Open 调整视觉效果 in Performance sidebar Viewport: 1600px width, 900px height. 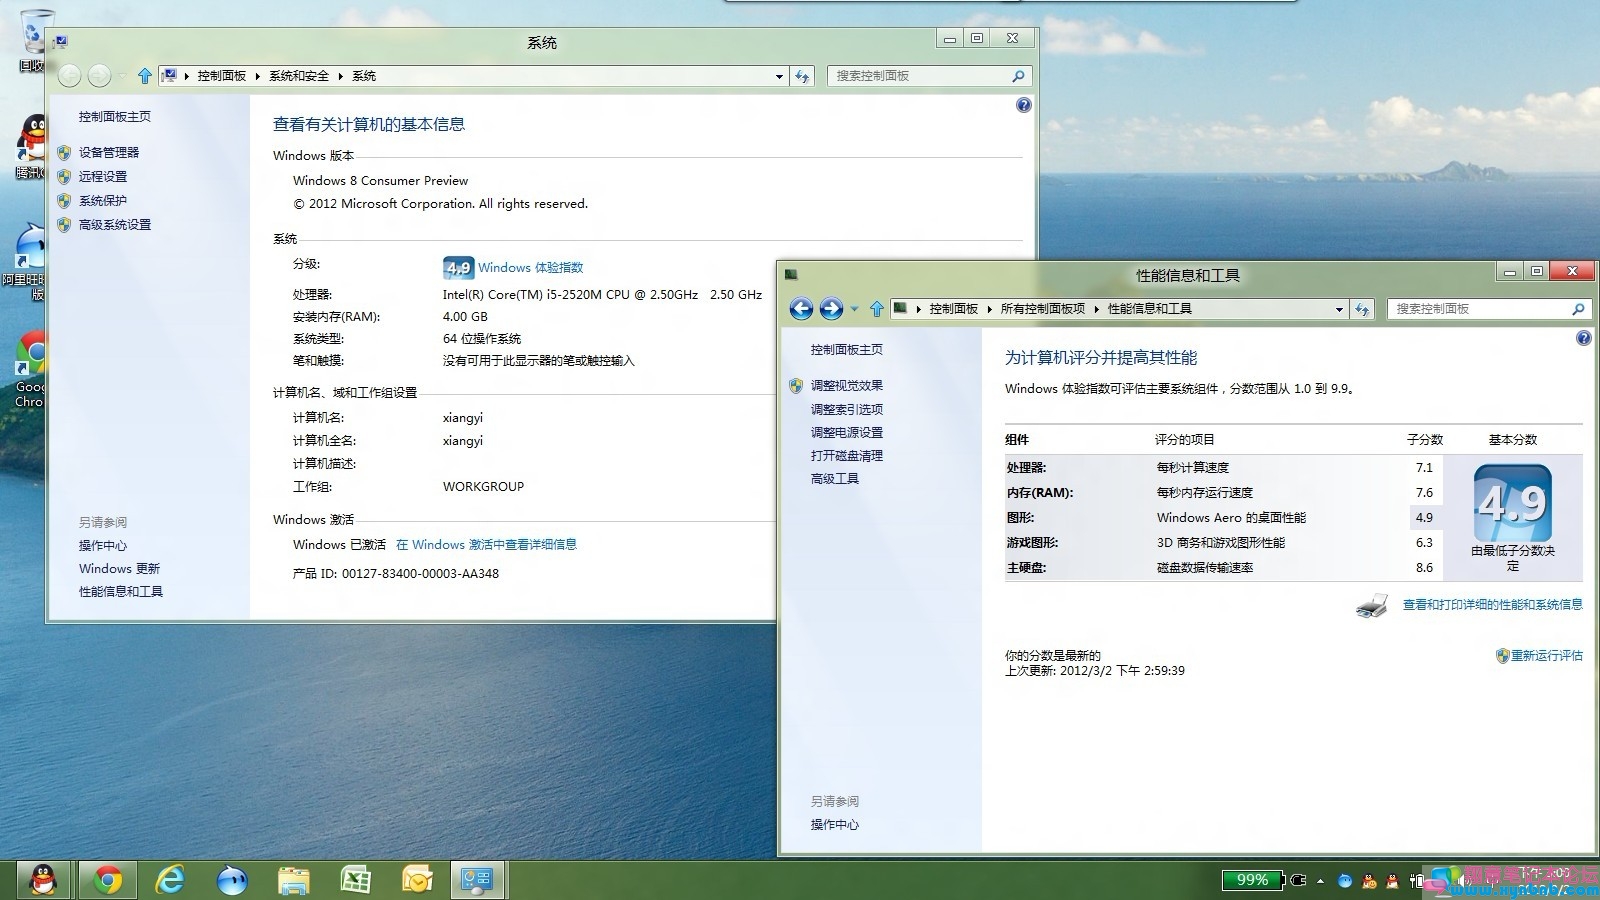847,386
